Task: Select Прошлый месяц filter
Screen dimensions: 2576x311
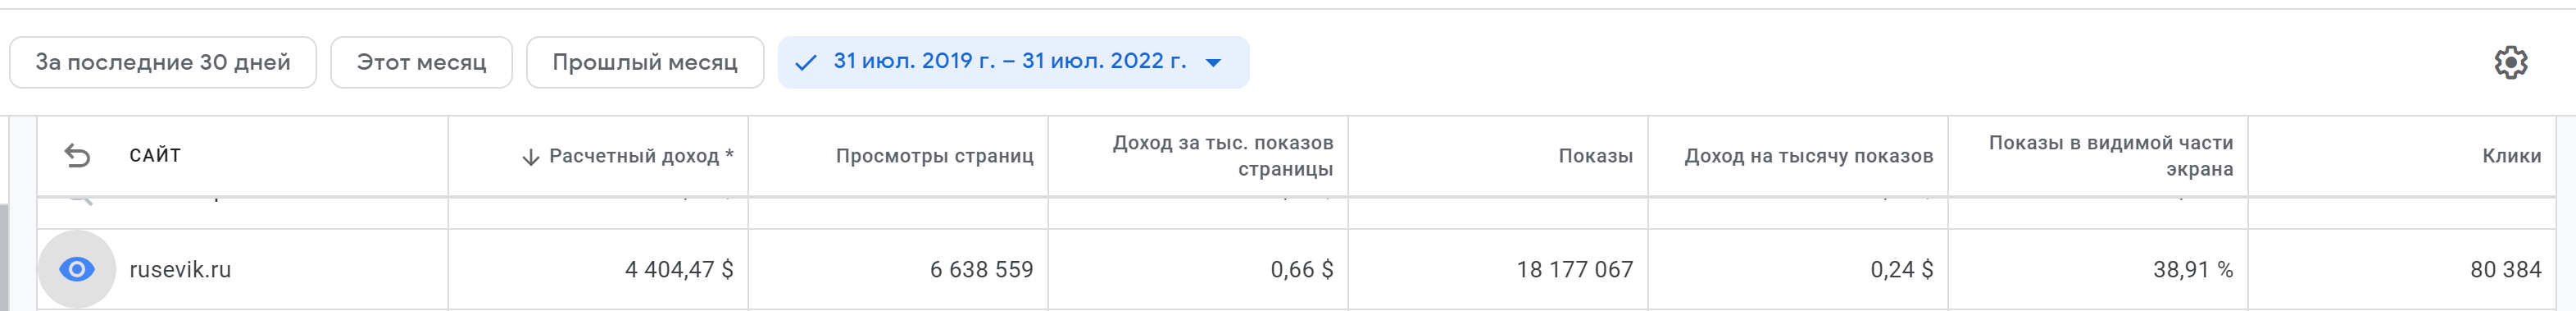Action: (645, 62)
